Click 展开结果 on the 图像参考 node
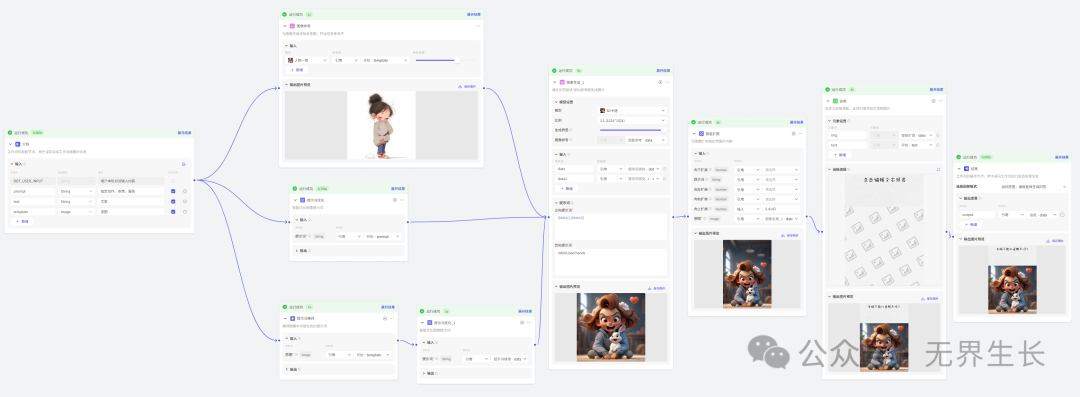 coord(474,14)
